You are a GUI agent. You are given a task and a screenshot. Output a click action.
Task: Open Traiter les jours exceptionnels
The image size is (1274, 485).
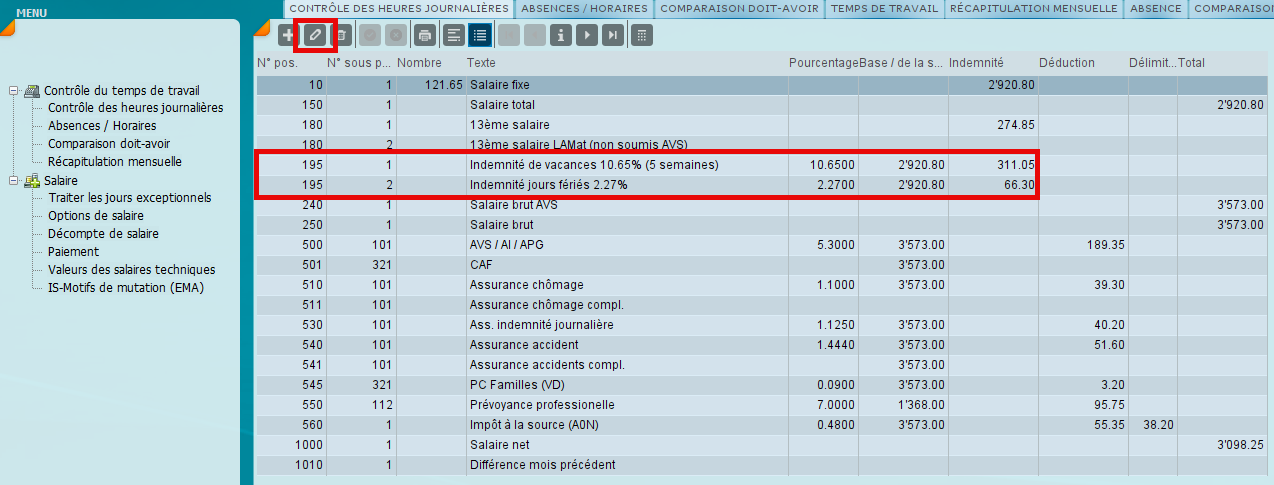pos(130,198)
